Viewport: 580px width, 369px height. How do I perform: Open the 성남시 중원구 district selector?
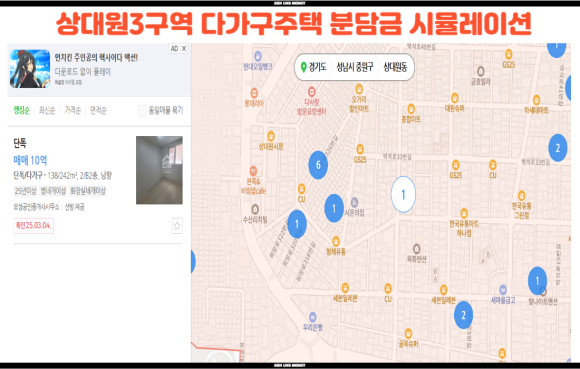355,67
